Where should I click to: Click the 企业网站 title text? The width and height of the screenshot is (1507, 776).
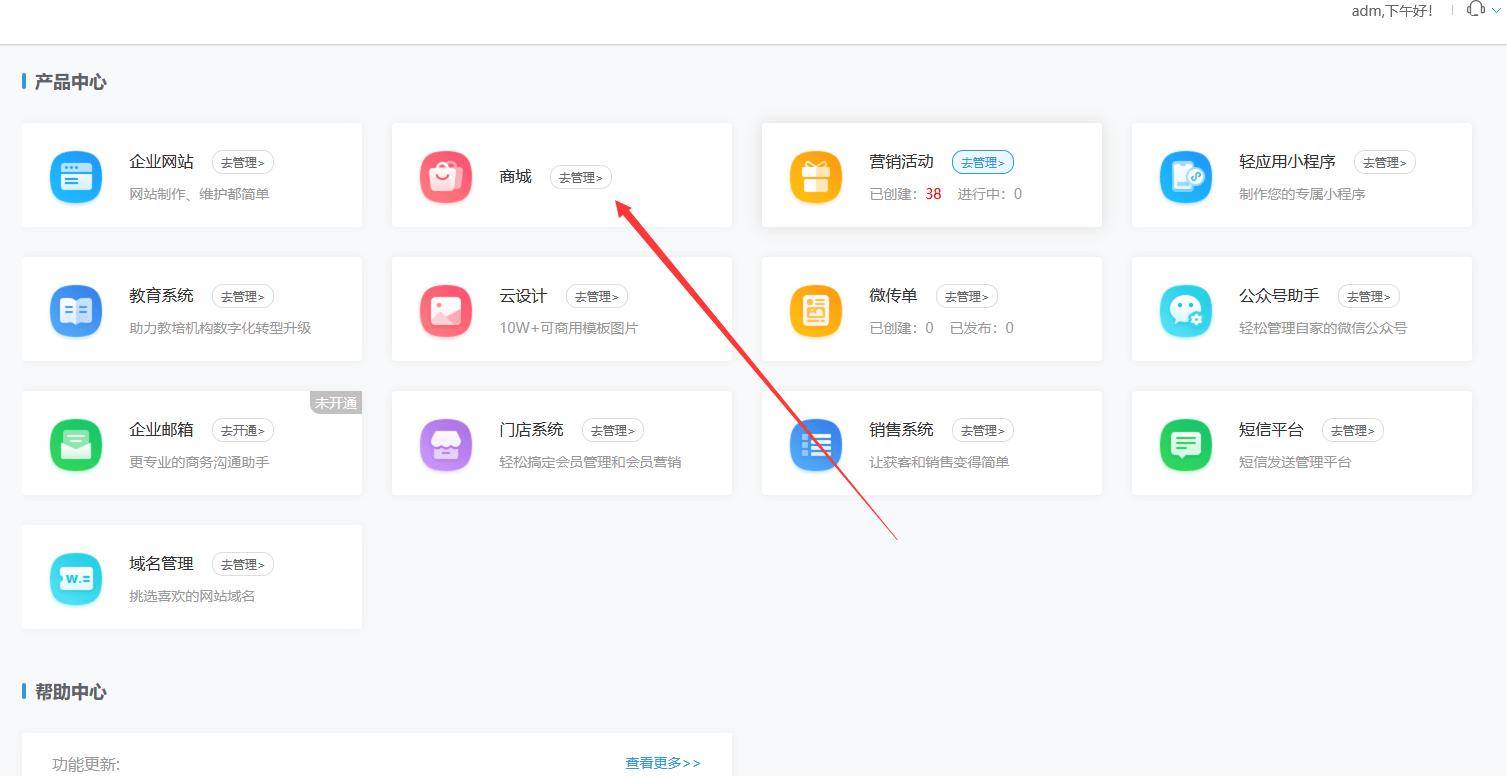pyautogui.click(x=161, y=161)
